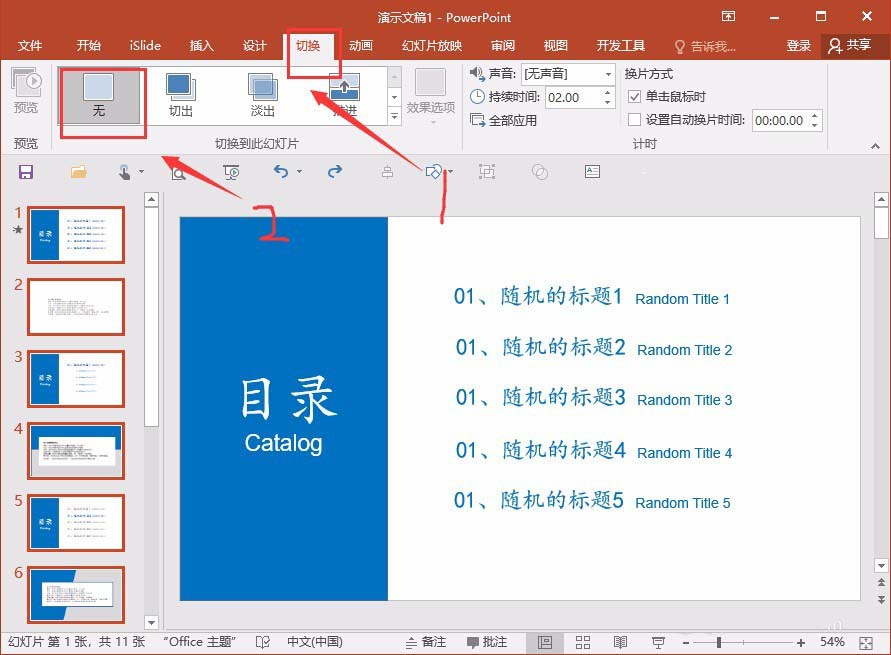Click the 声音 speaker icon

477,72
